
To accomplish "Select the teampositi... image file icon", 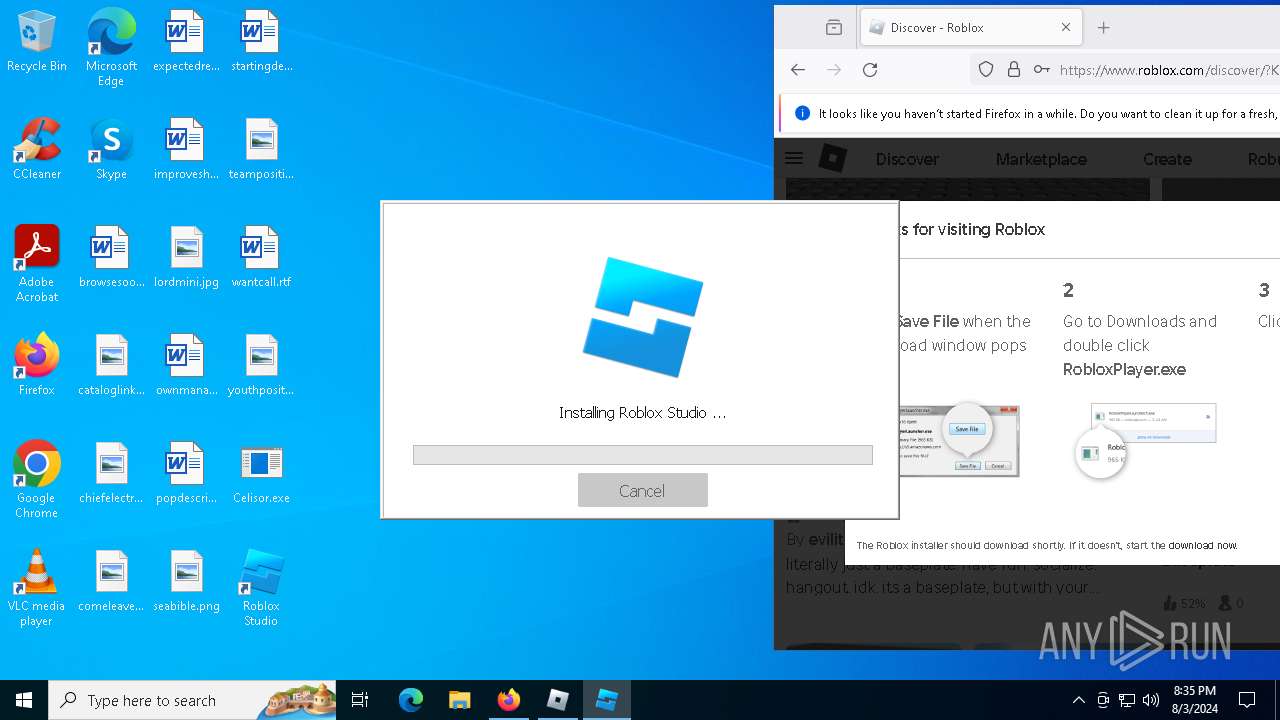I will 261,150.
